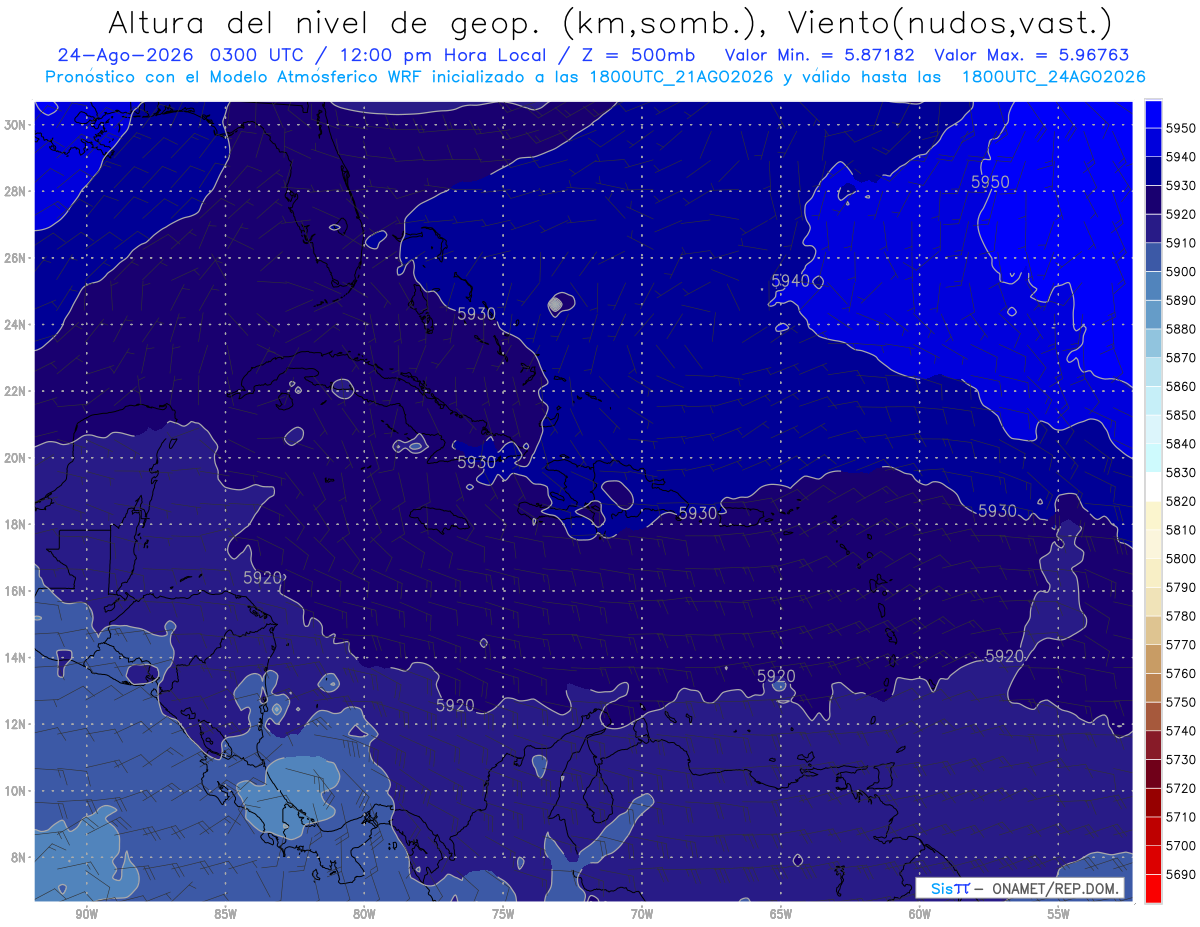Click the 5890 legend value
Screen dimensions: 1200x927
[x=1180, y=300]
